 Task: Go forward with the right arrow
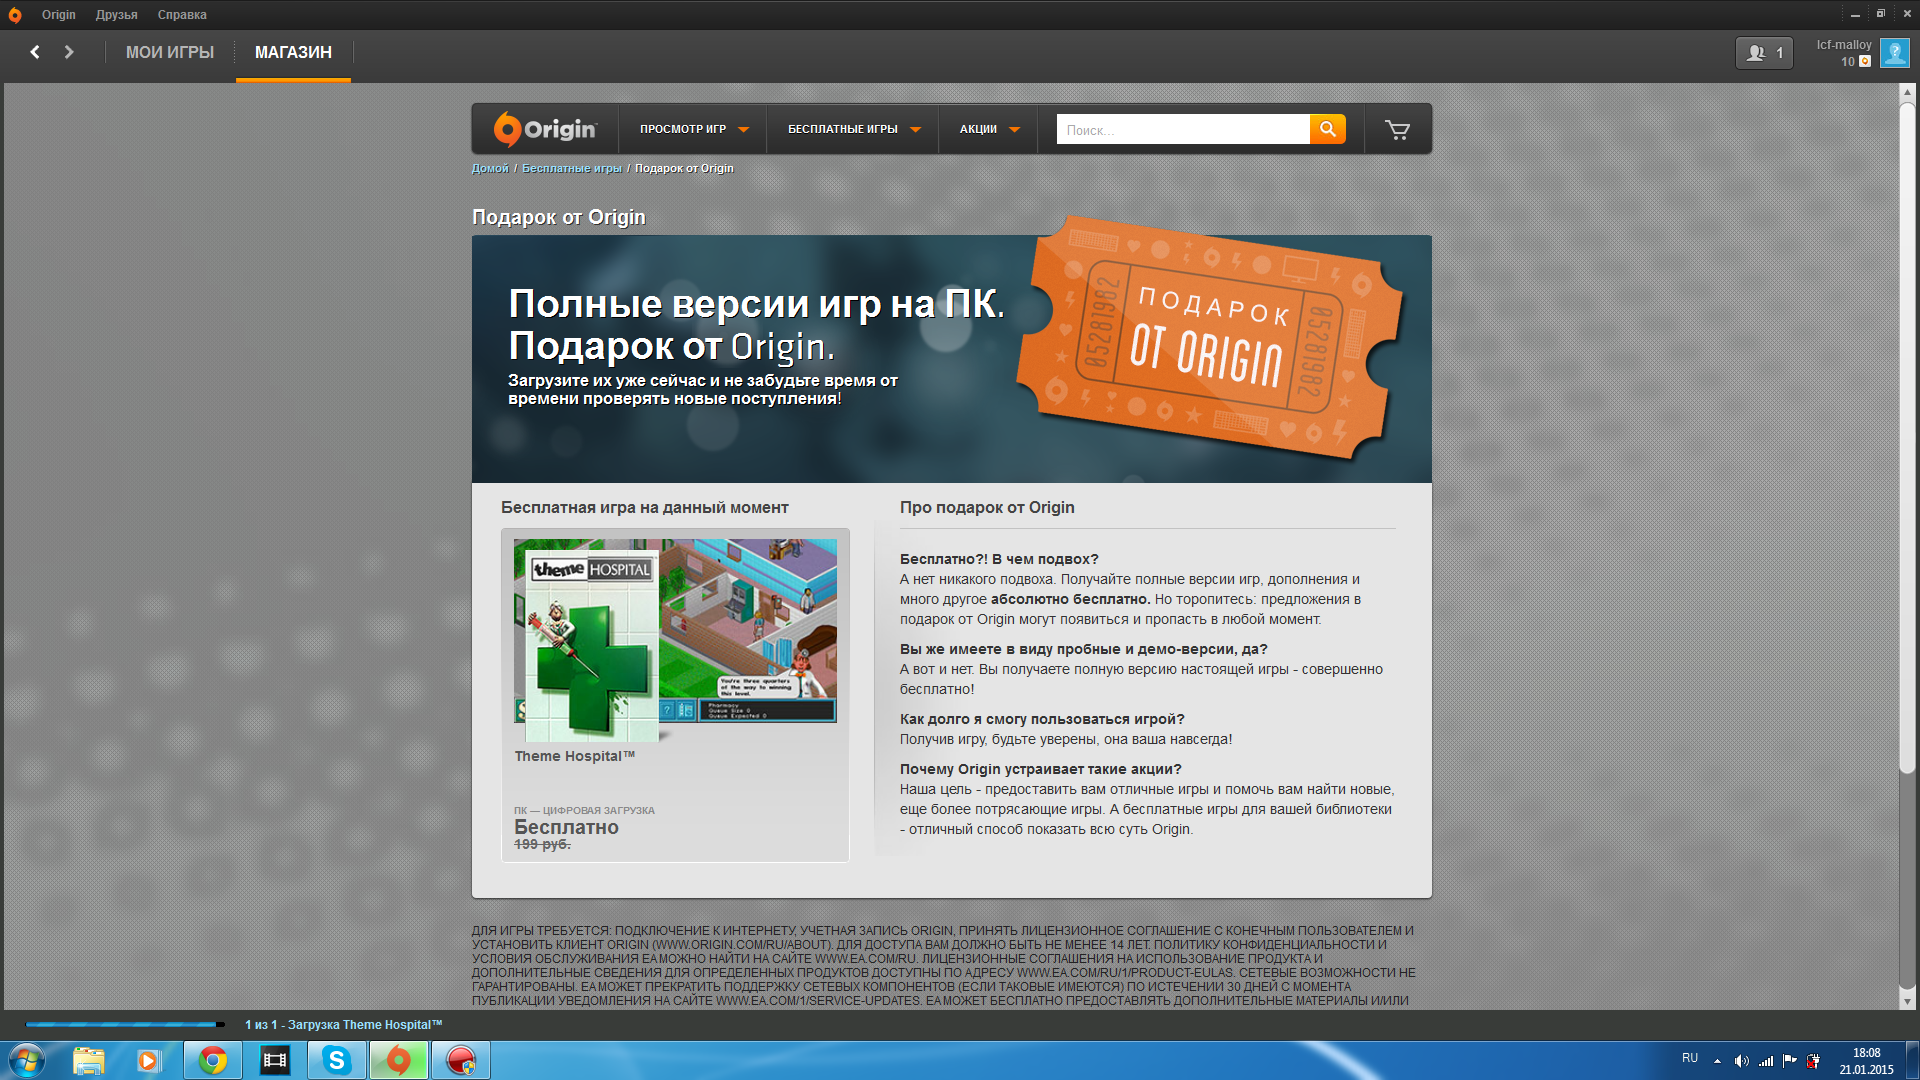(x=69, y=52)
